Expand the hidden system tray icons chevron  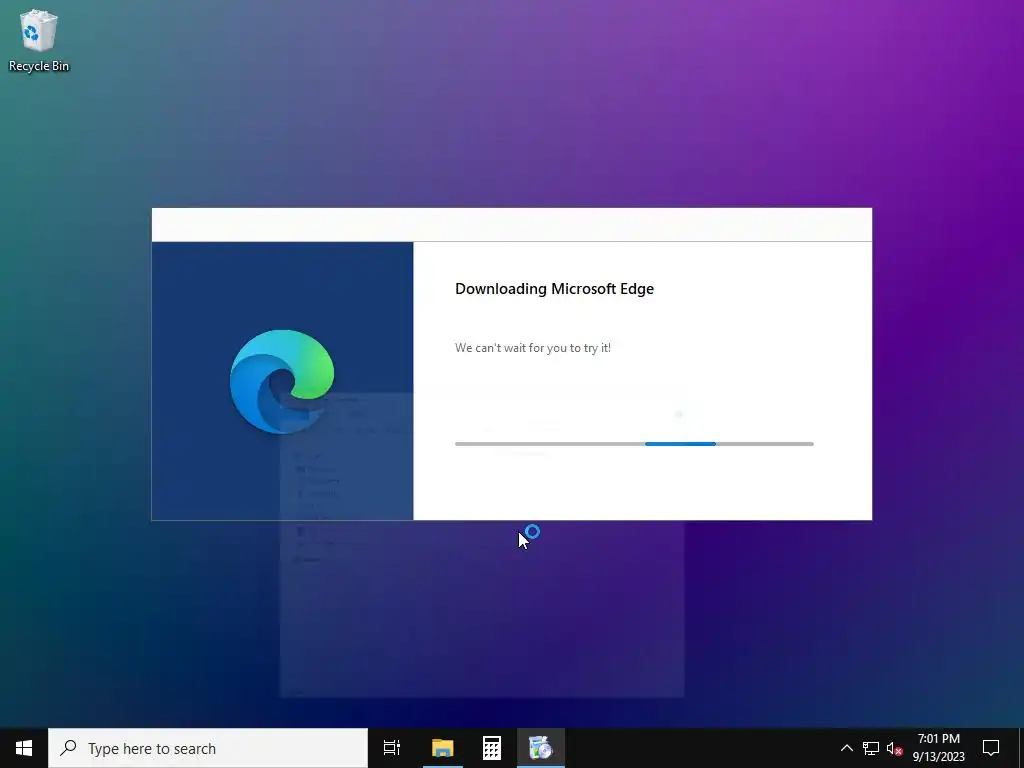click(x=846, y=748)
